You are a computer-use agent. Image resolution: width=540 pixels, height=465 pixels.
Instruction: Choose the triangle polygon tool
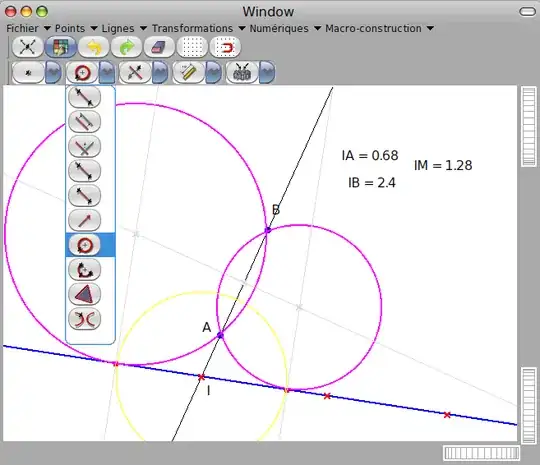(84, 294)
